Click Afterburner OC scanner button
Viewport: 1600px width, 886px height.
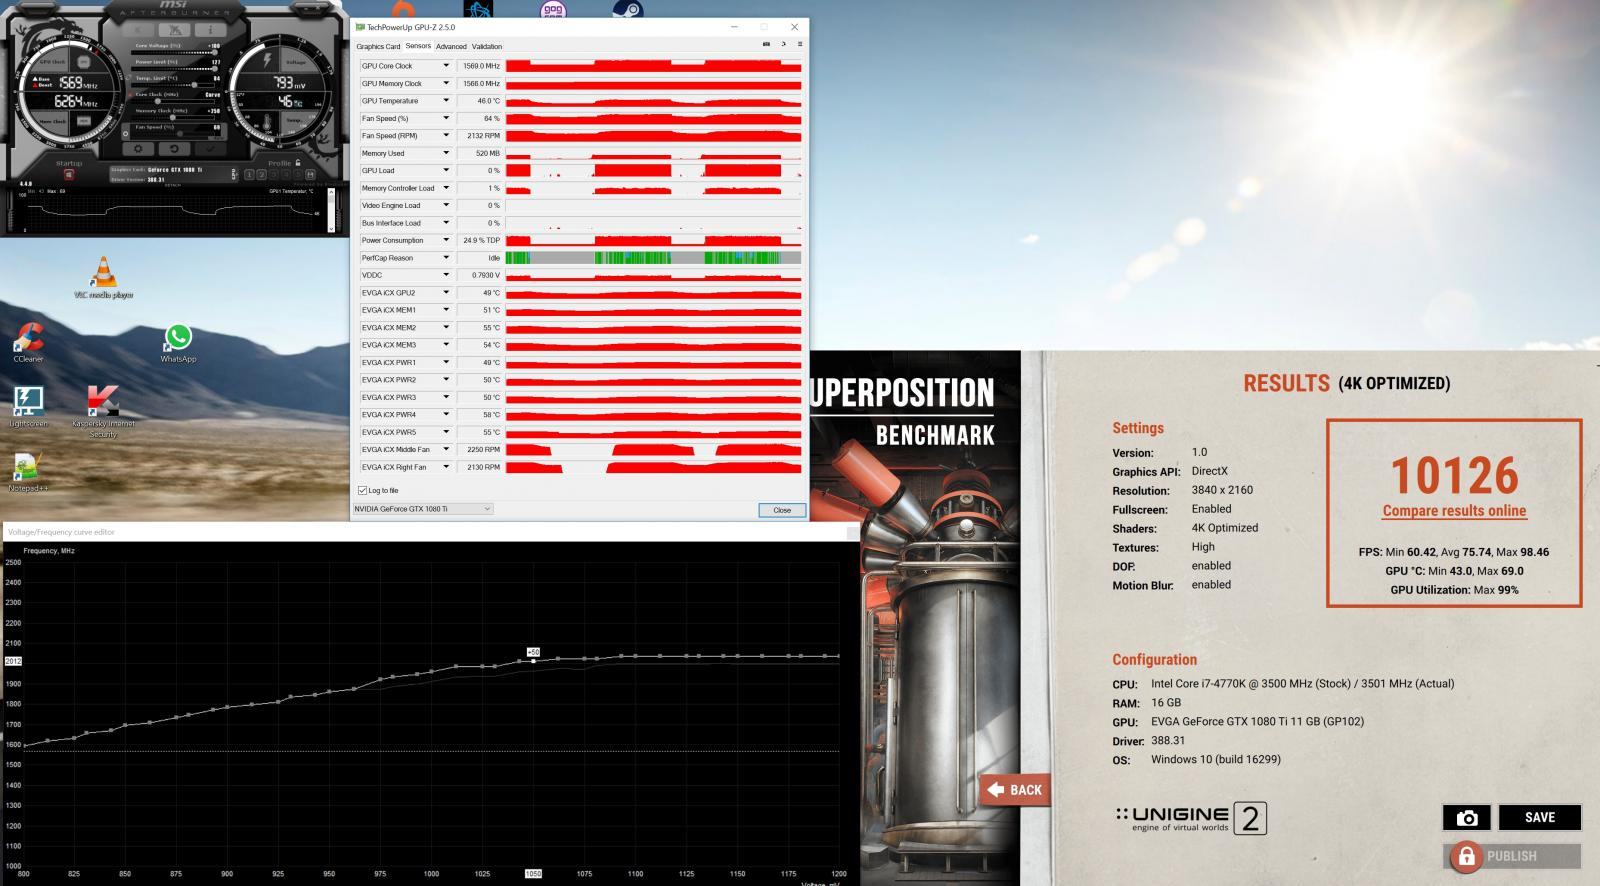point(175,30)
